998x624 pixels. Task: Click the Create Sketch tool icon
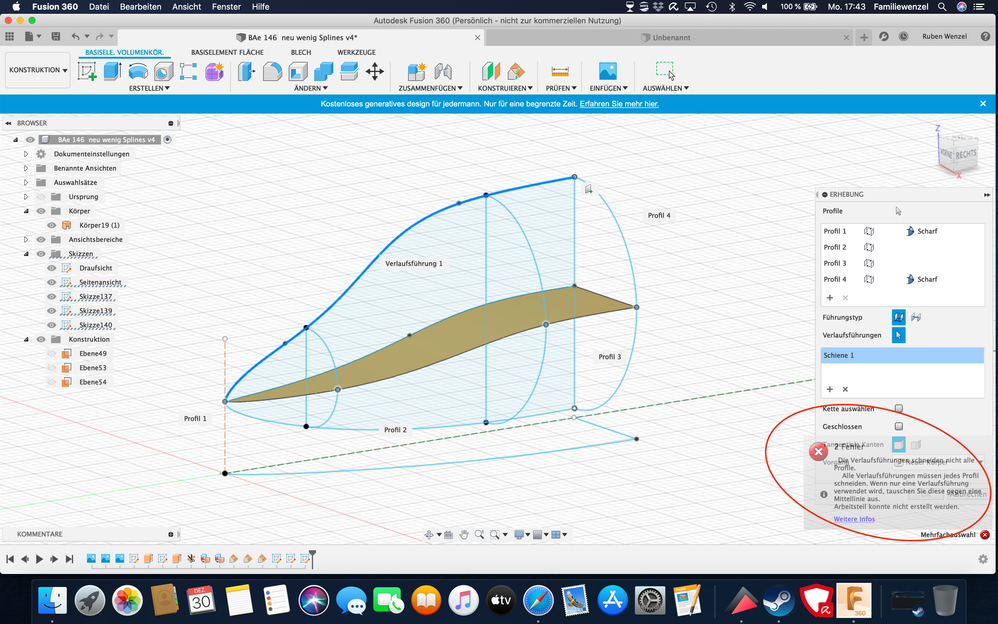point(87,71)
